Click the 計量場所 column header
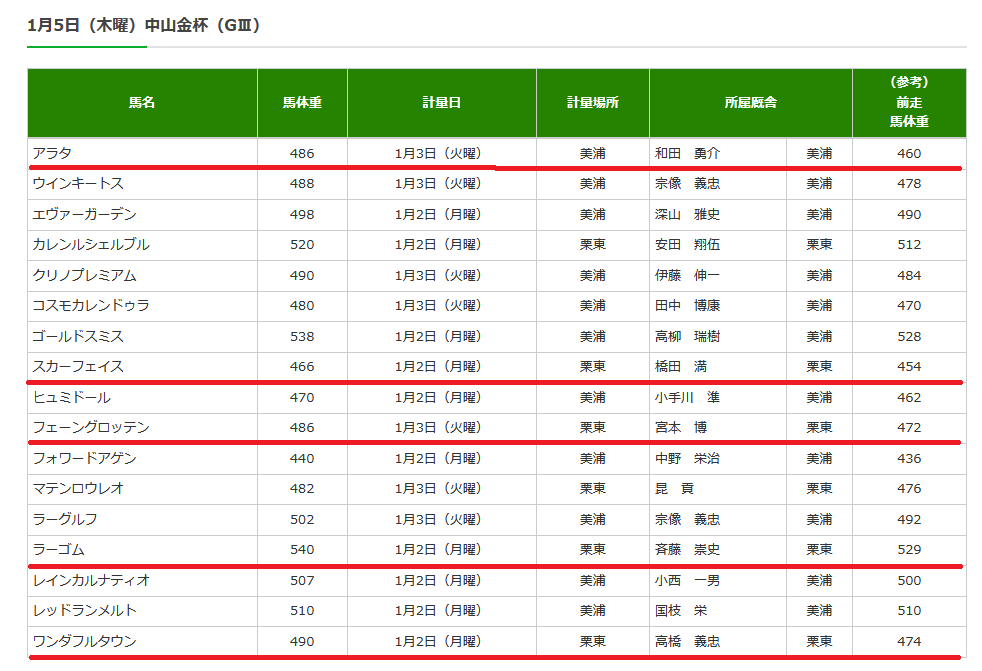Image resolution: width=982 pixels, height=671 pixels. pos(592,103)
